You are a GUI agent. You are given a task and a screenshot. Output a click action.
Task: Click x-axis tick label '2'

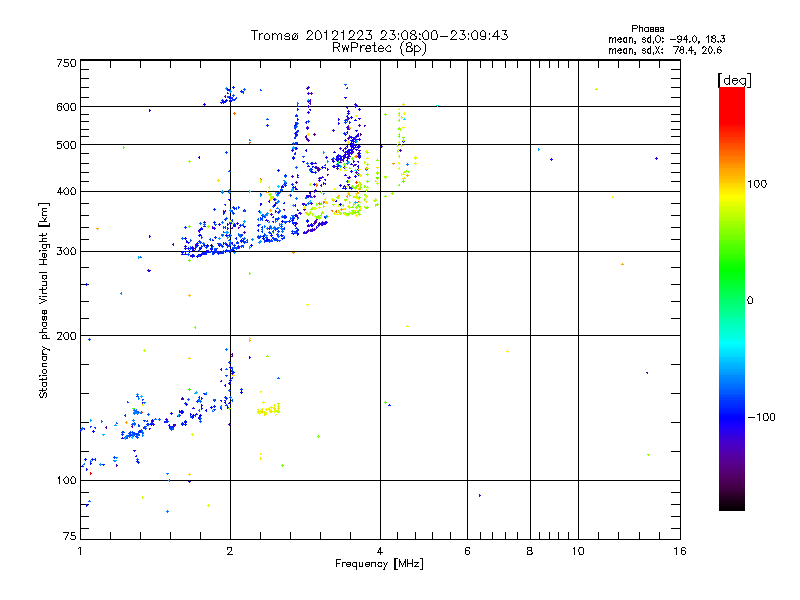230,551
